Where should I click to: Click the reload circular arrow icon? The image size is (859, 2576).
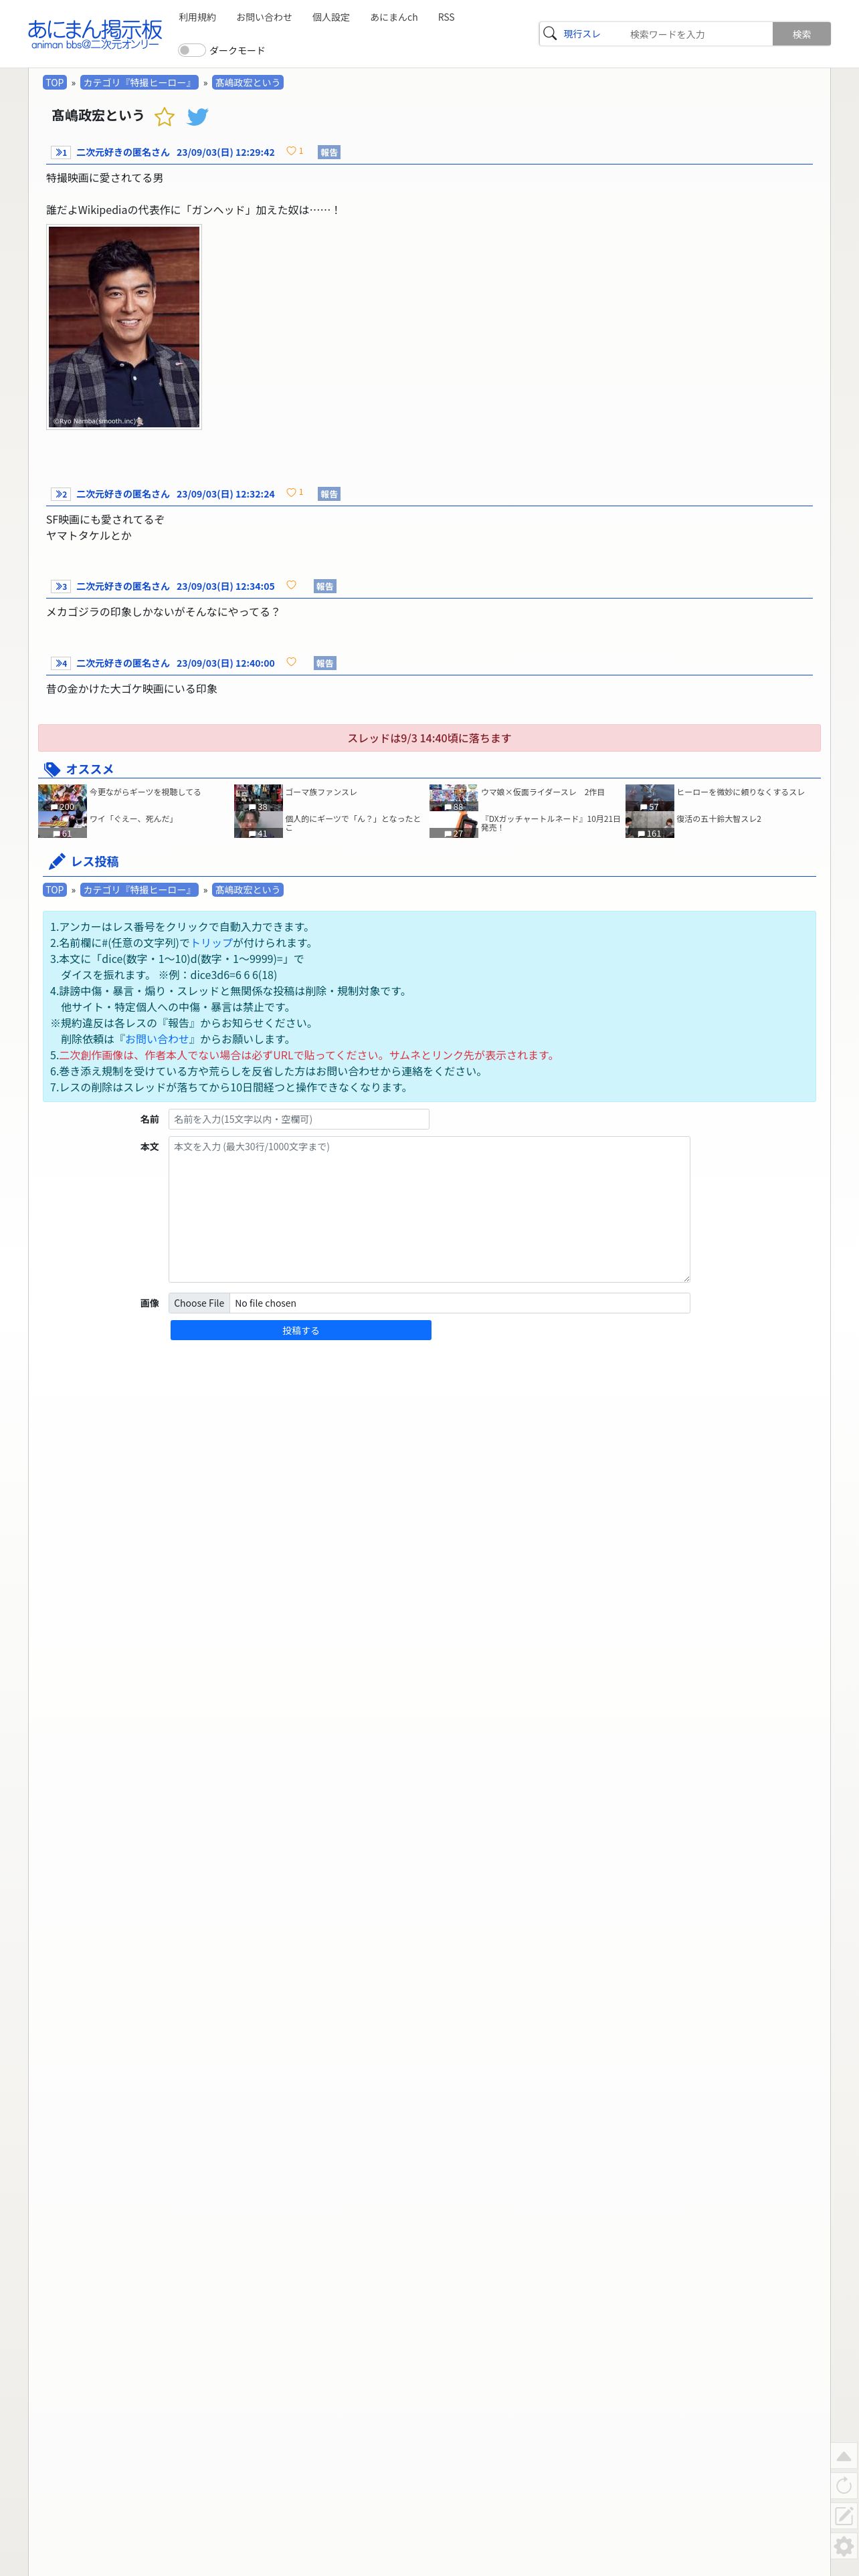tap(844, 2486)
